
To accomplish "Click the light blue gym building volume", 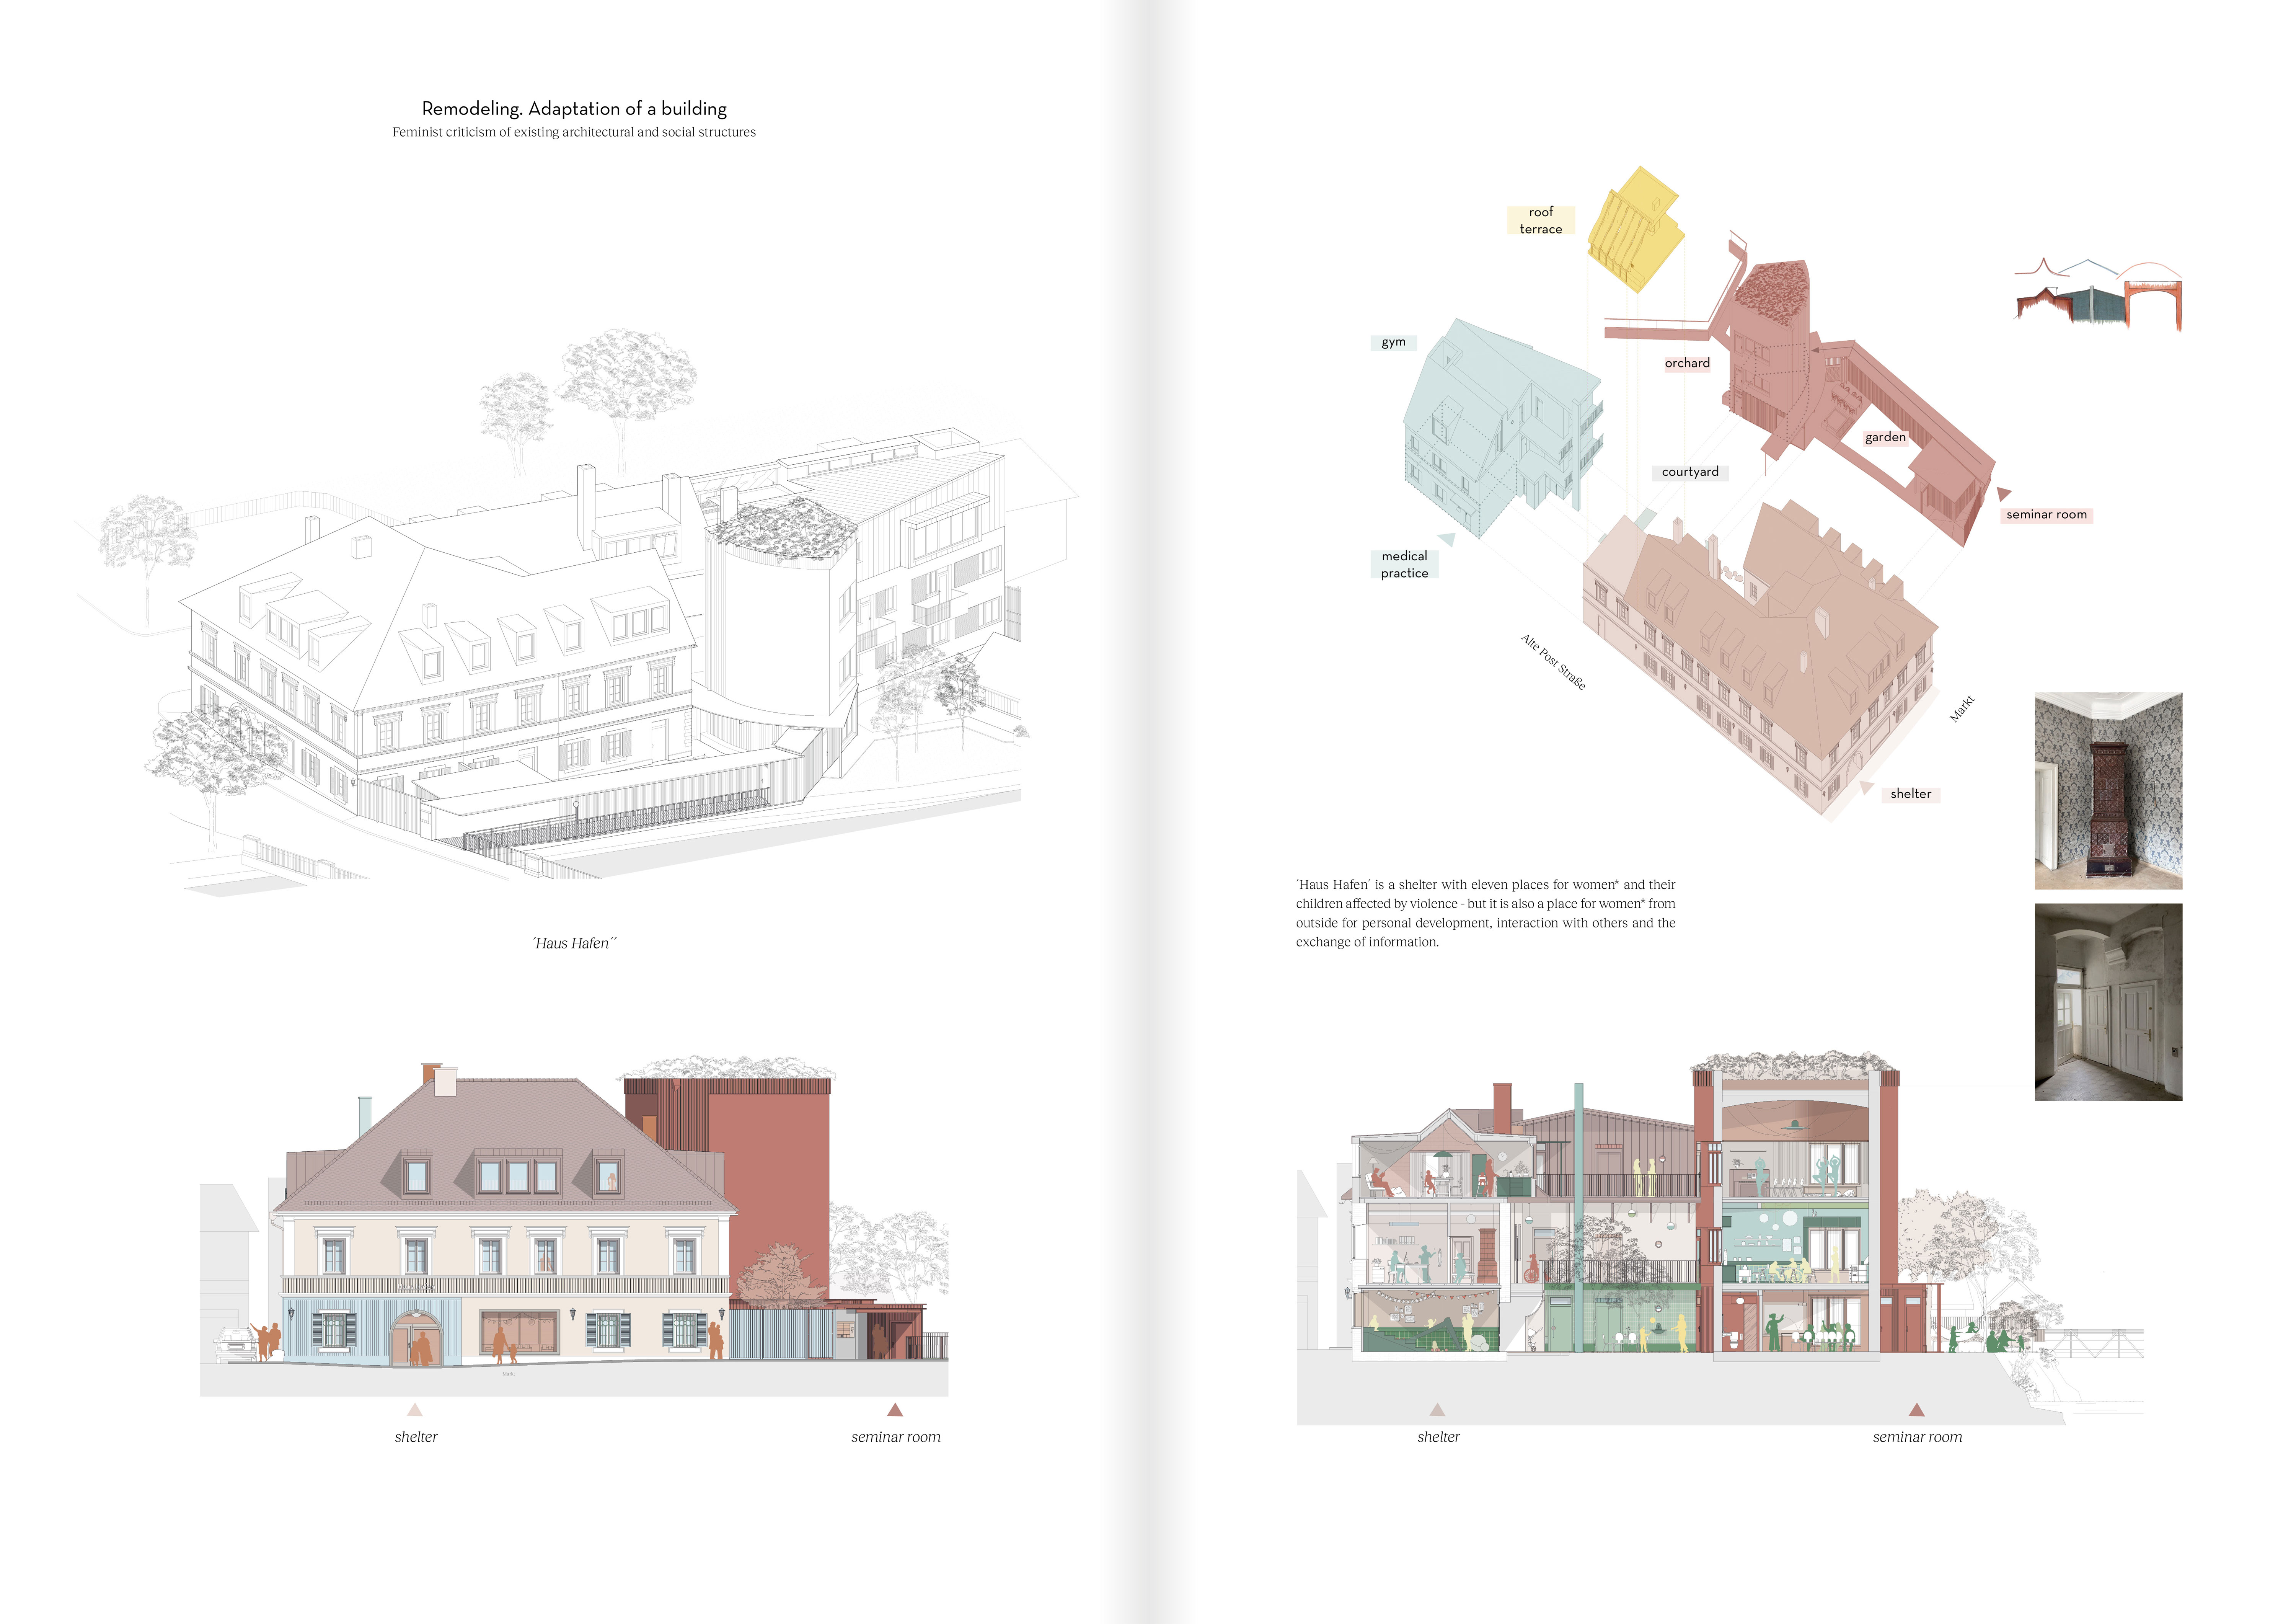I will click(1503, 428).
